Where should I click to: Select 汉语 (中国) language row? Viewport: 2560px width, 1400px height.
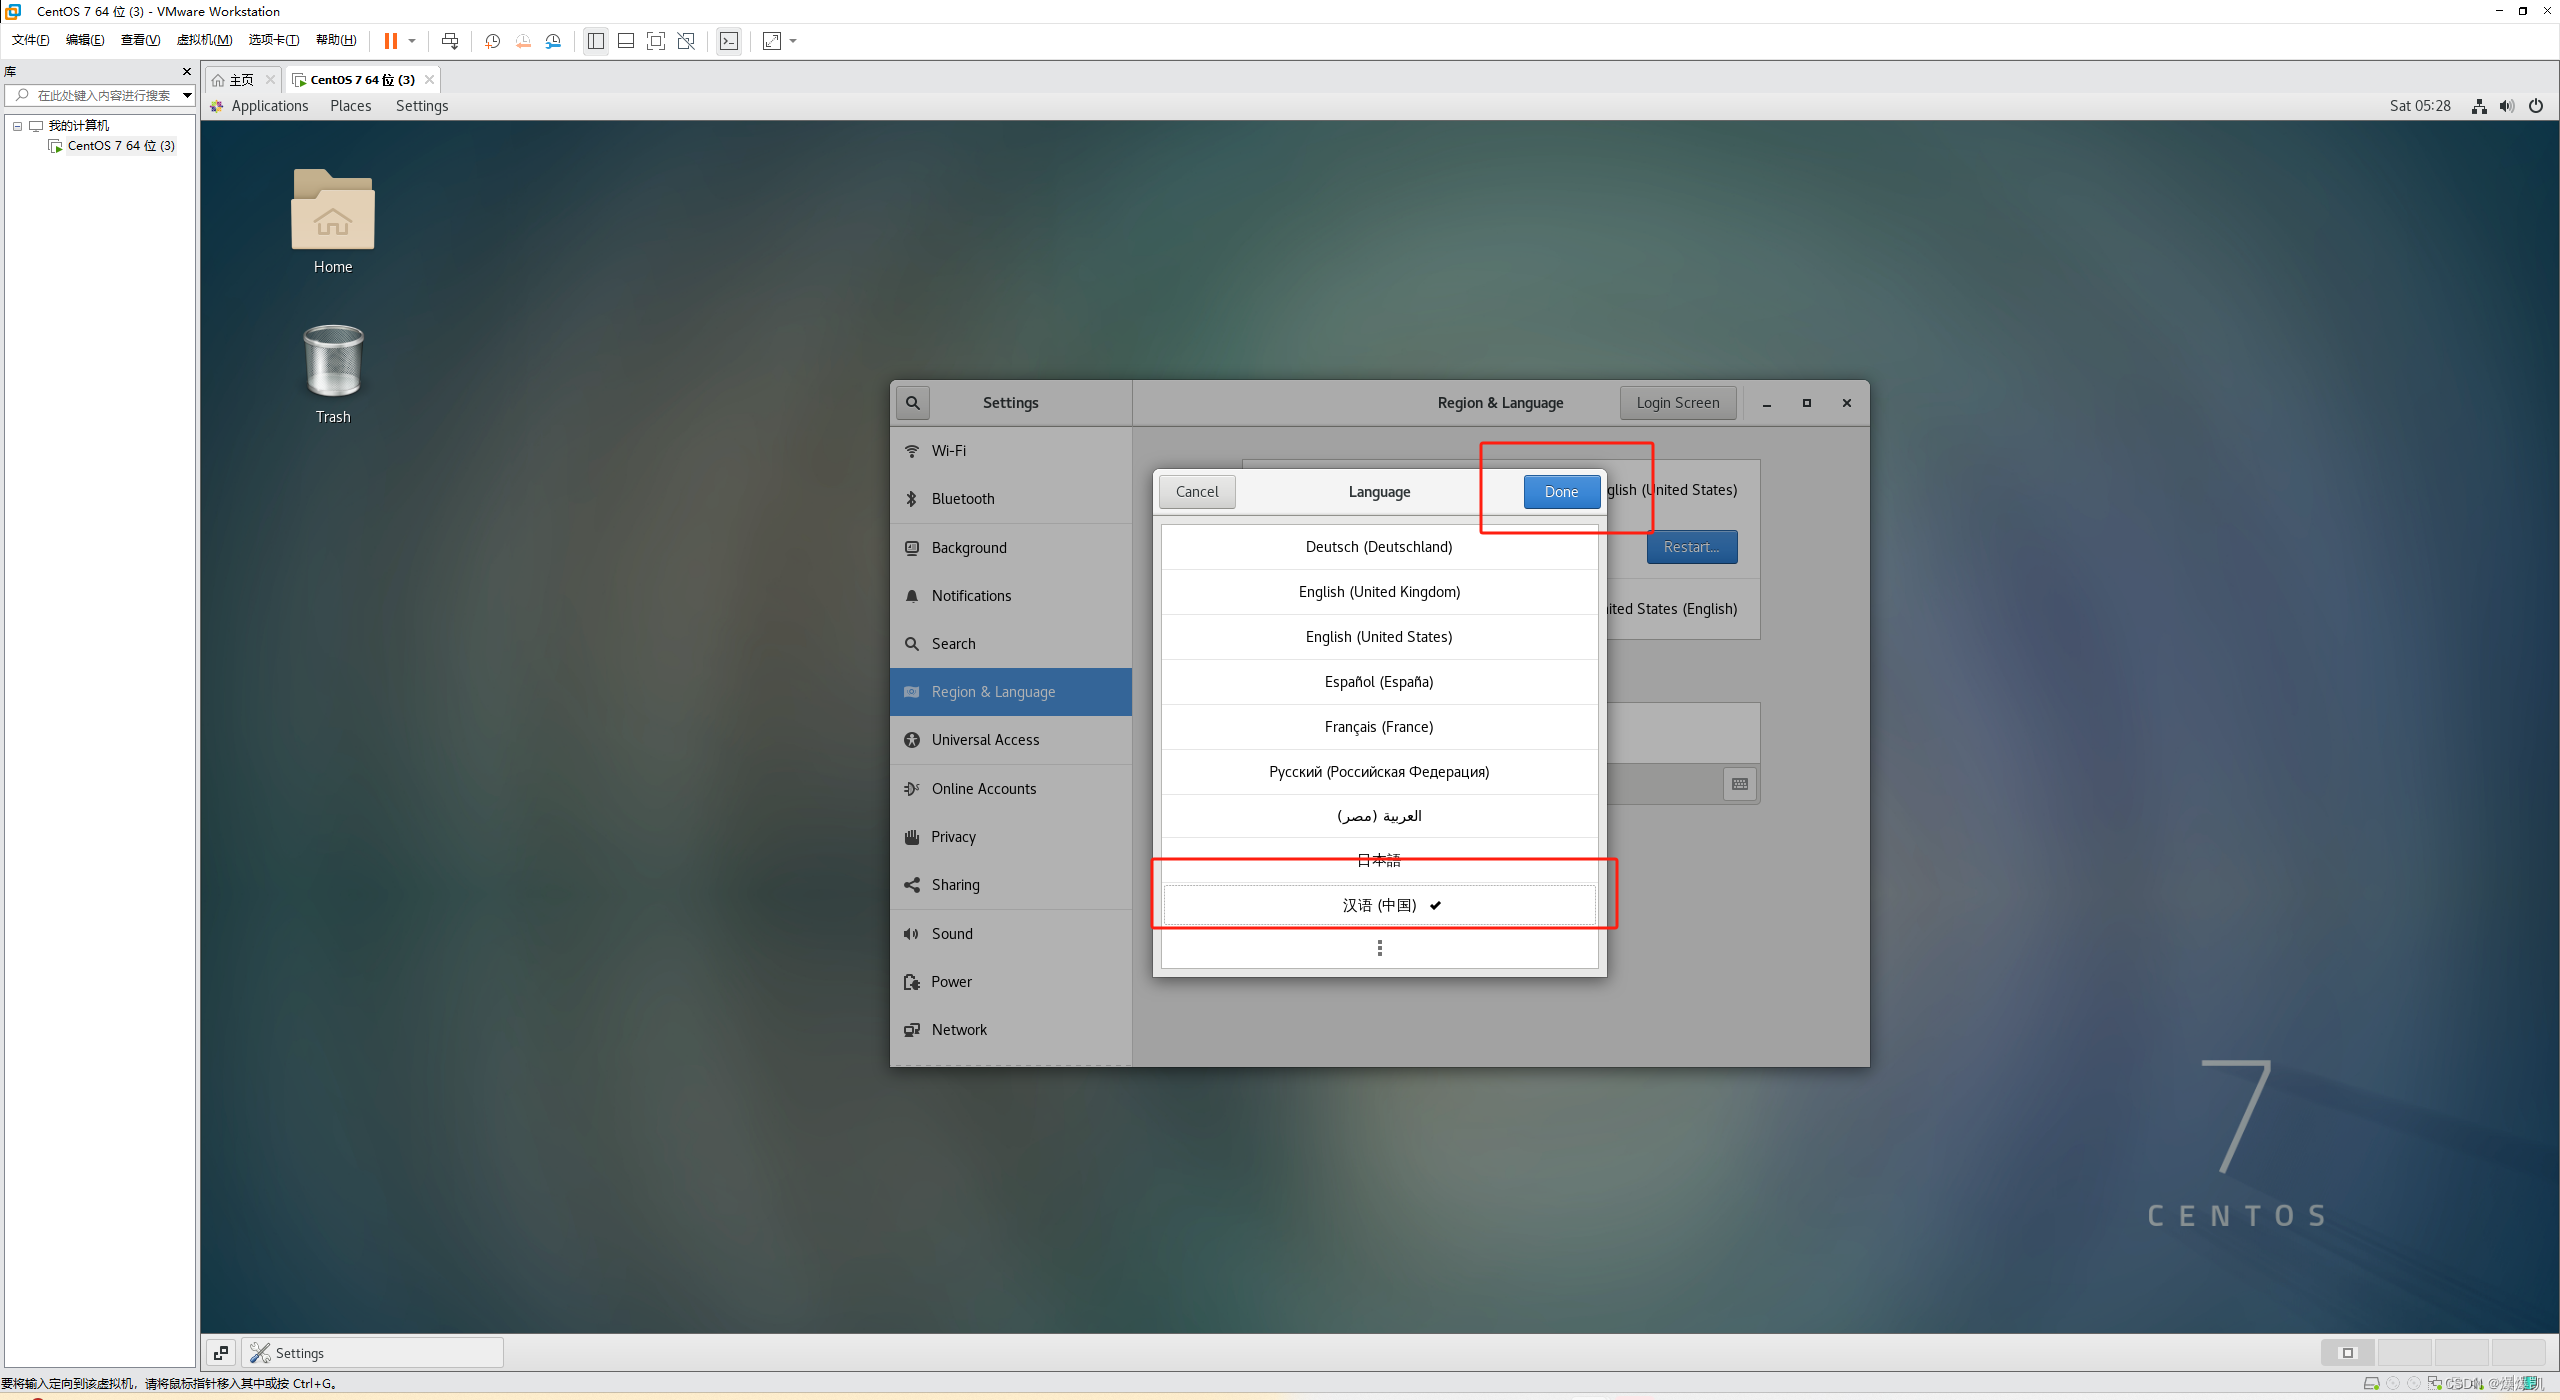point(1379,905)
